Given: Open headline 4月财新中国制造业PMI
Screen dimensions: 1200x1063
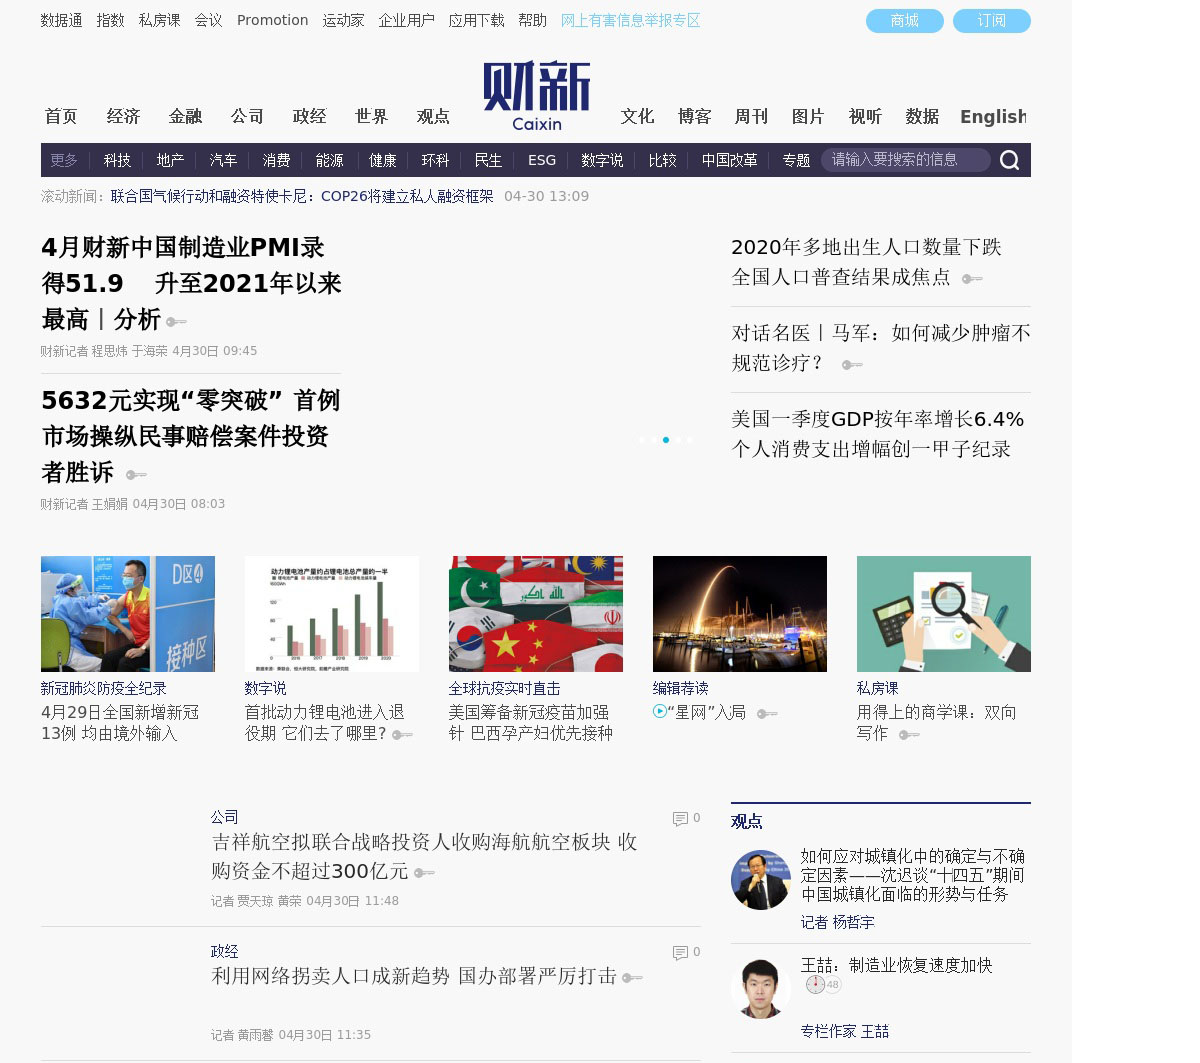Looking at the screenshot, I should tap(191, 283).
